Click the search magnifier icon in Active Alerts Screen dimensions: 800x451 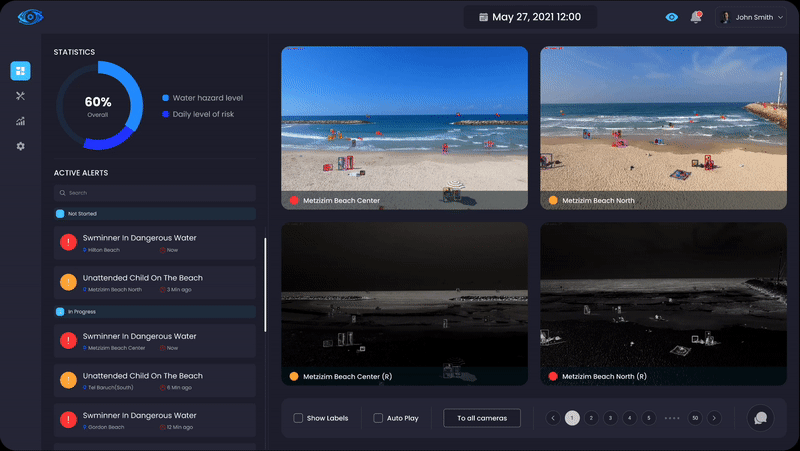pos(62,193)
